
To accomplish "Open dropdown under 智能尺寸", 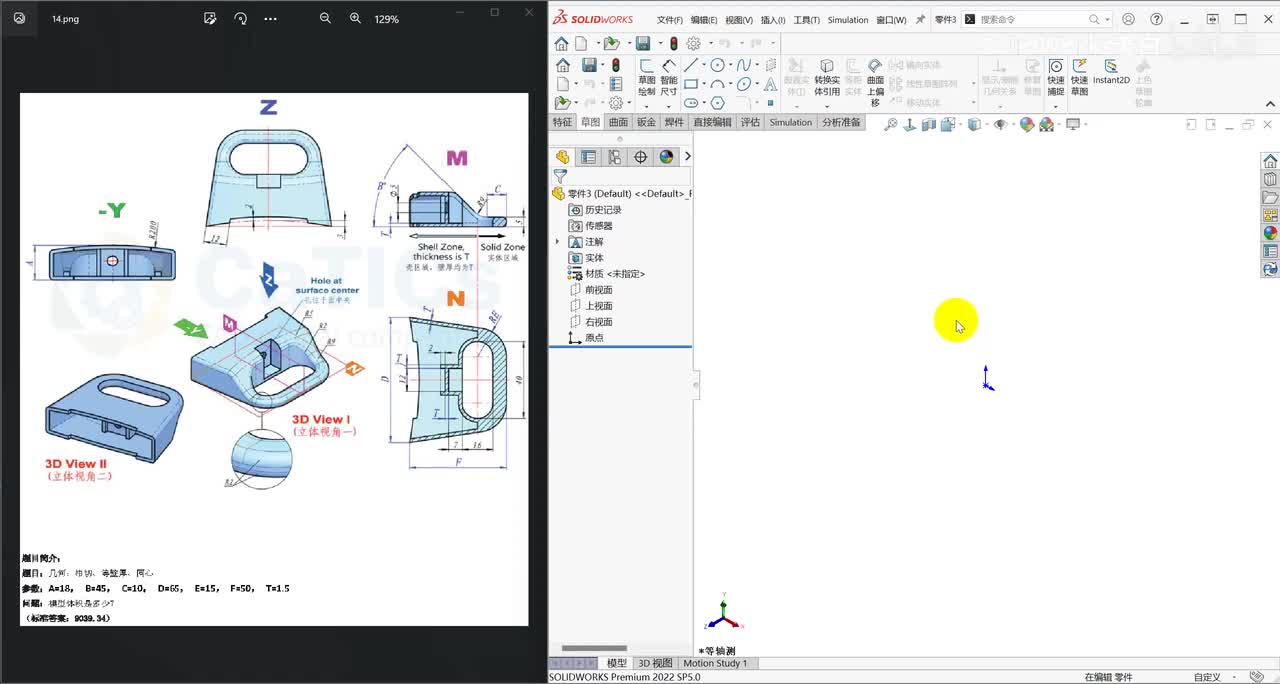I will [669, 105].
